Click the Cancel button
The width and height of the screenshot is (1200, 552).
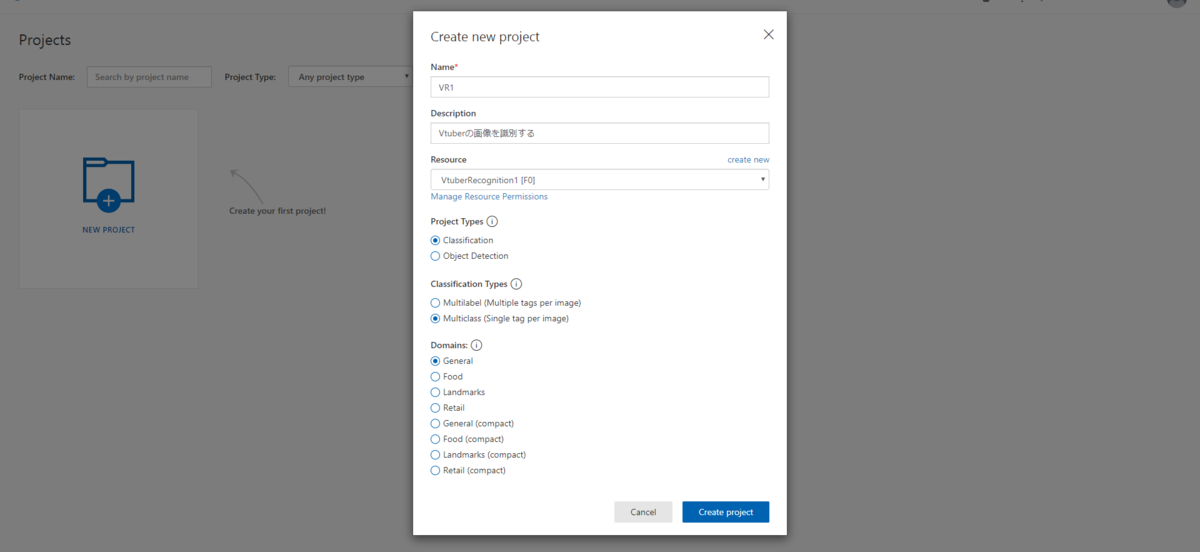643,512
